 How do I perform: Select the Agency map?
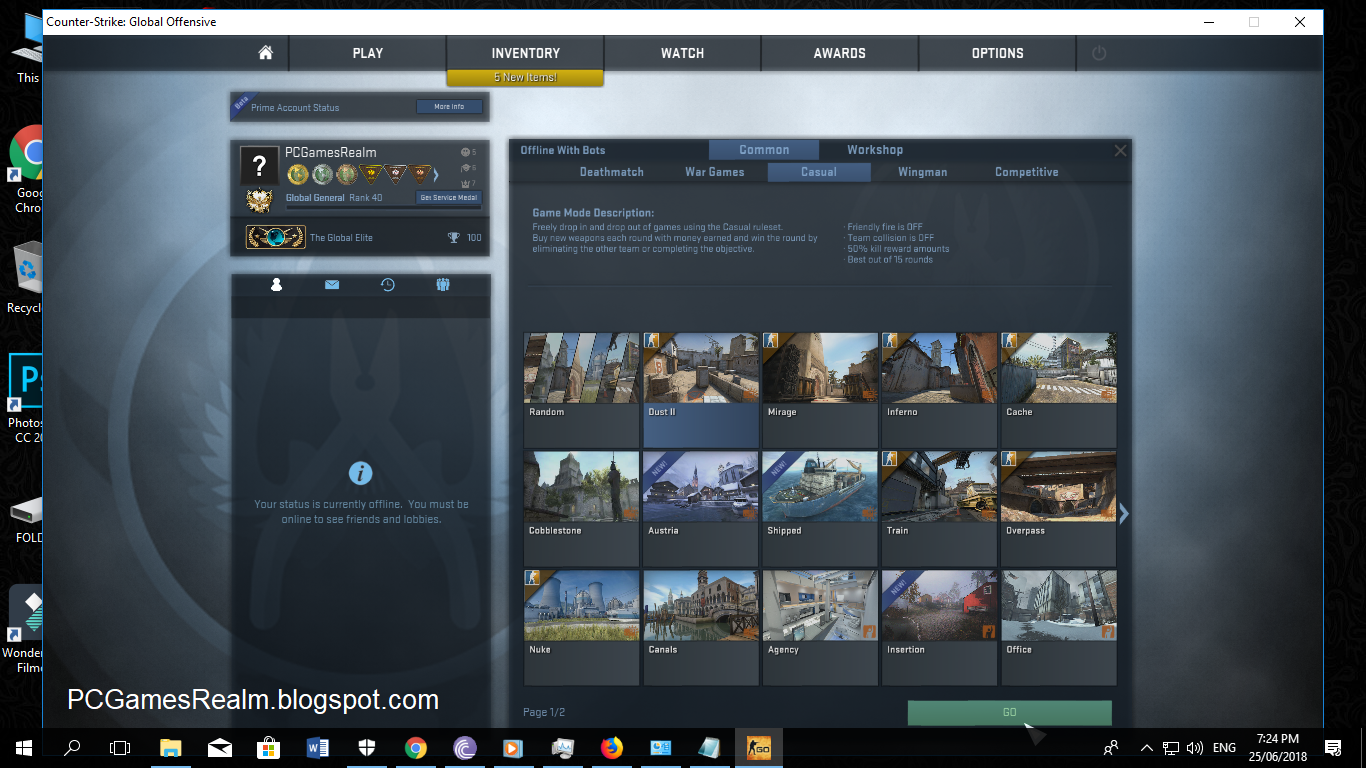pos(820,628)
